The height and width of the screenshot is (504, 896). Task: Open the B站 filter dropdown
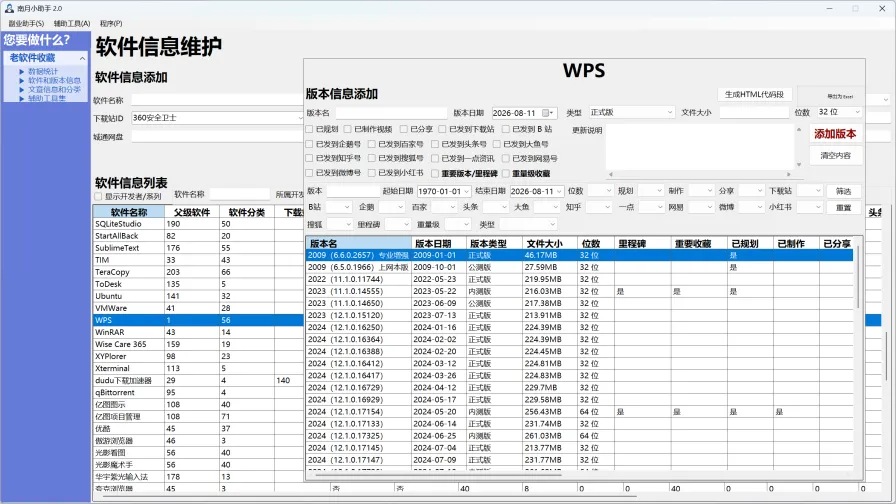click(x=338, y=207)
